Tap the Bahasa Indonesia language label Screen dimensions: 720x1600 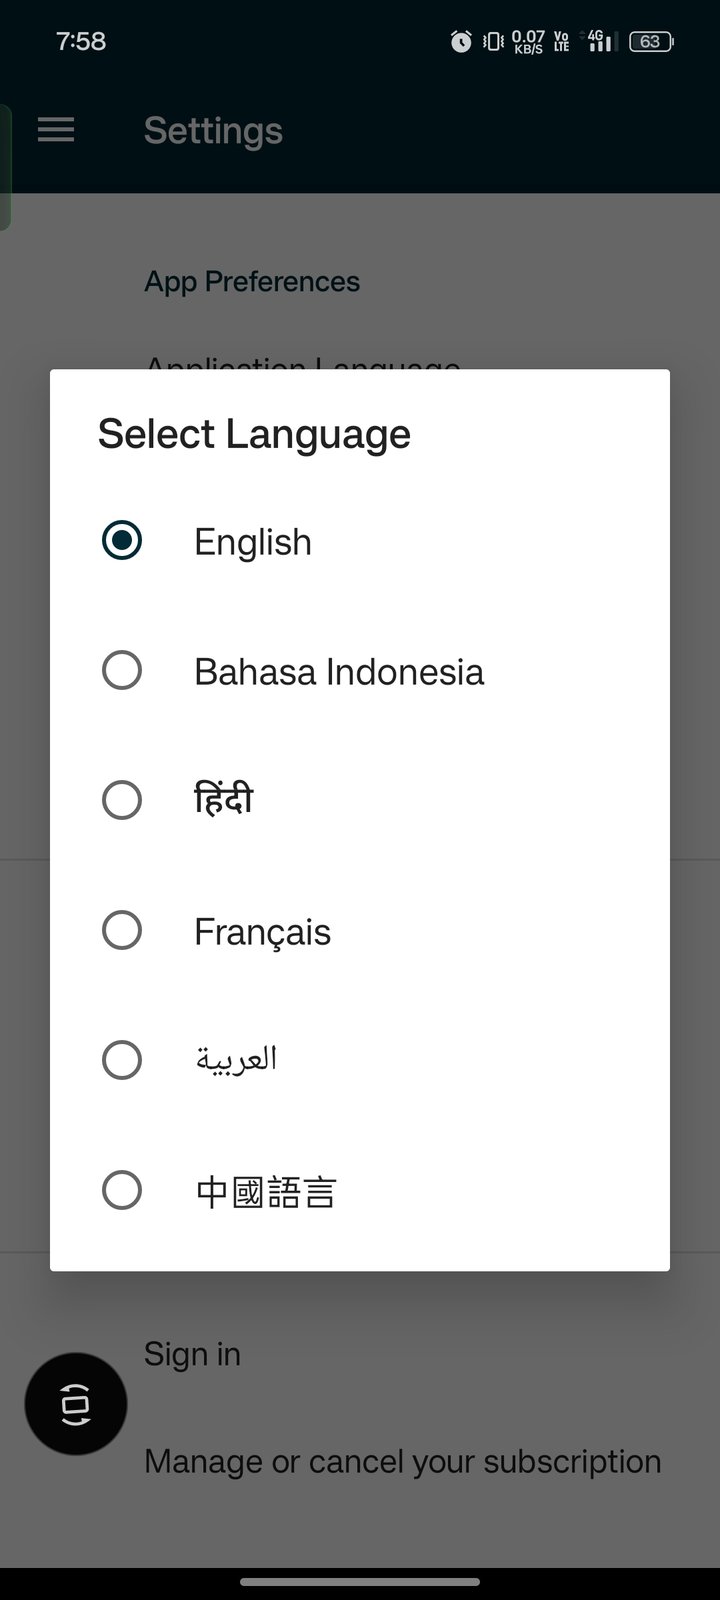[339, 672]
